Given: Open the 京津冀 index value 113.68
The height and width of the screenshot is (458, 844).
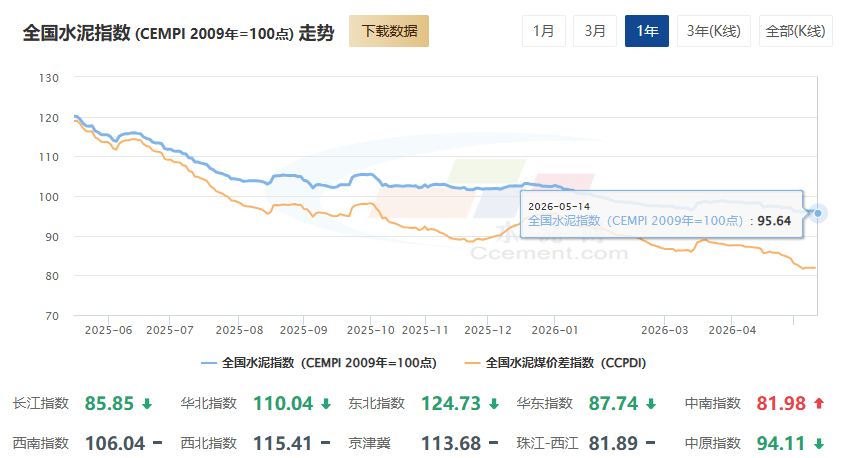Looking at the screenshot, I should tap(451, 443).
